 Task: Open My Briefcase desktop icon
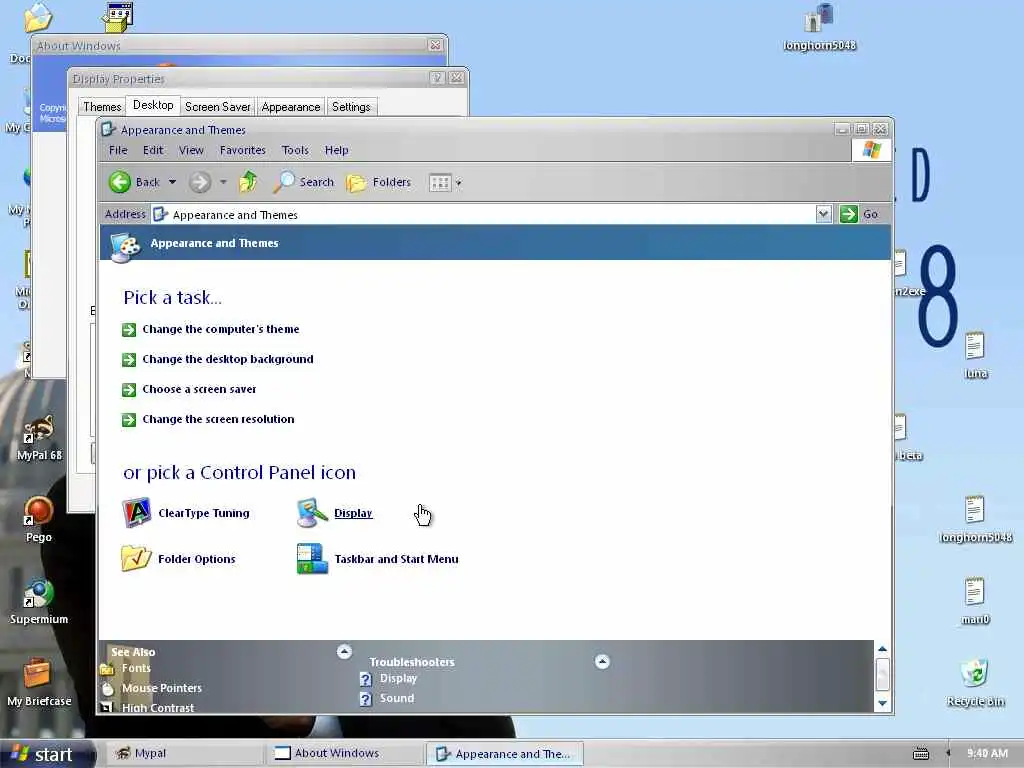pyautogui.click(x=39, y=683)
